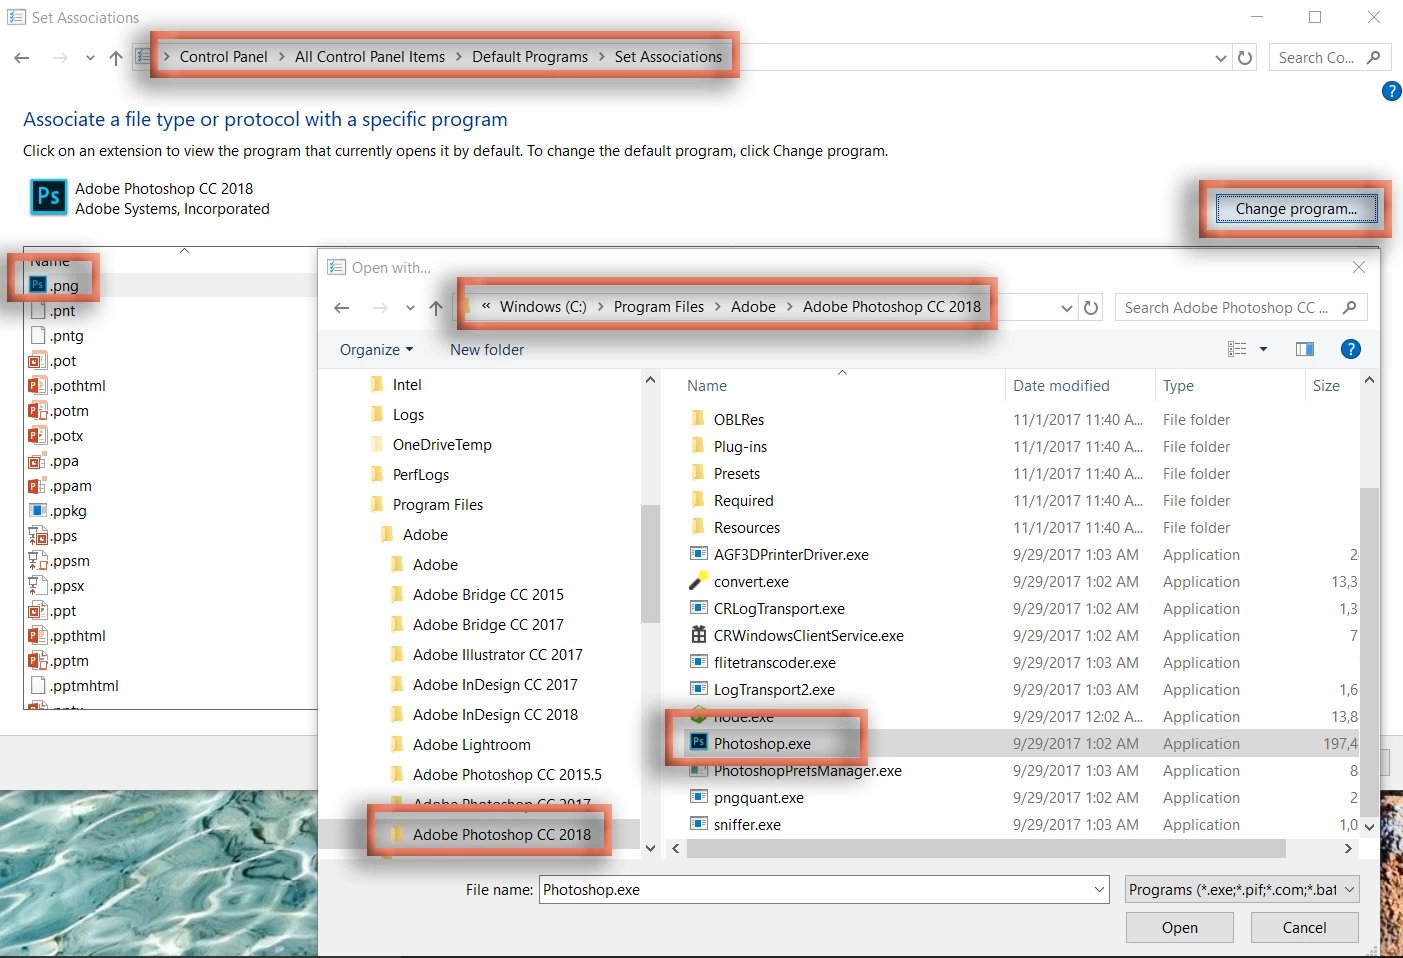Go back in the Open with dialog
The height and width of the screenshot is (958, 1403).
click(x=342, y=308)
